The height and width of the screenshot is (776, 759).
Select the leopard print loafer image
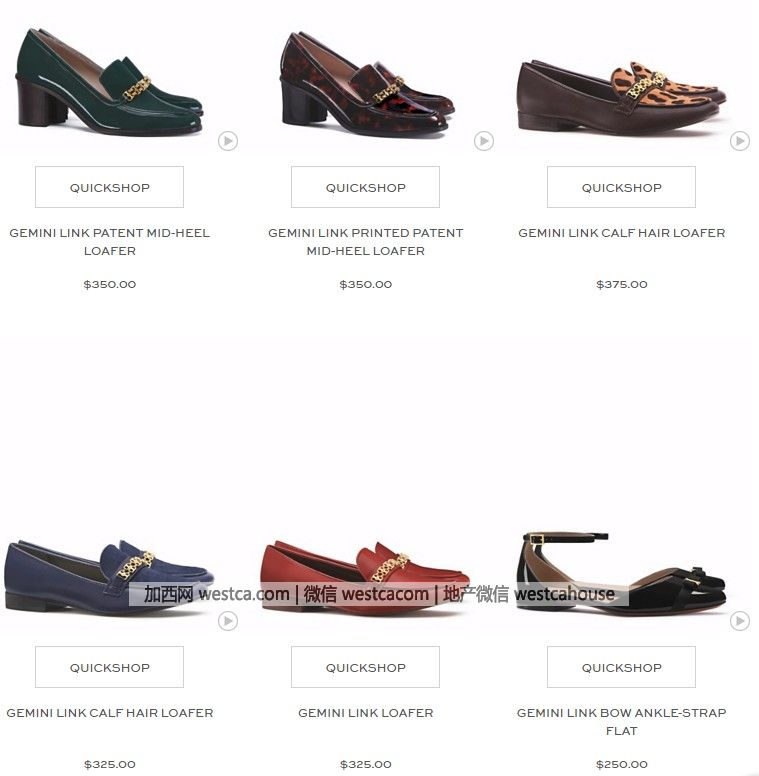[x=622, y=97]
